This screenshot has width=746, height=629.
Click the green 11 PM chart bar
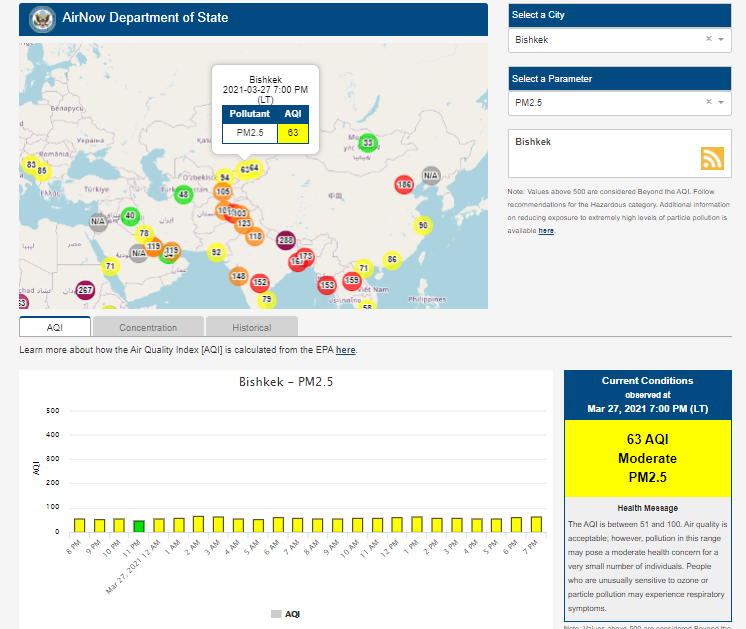[139, 526]
